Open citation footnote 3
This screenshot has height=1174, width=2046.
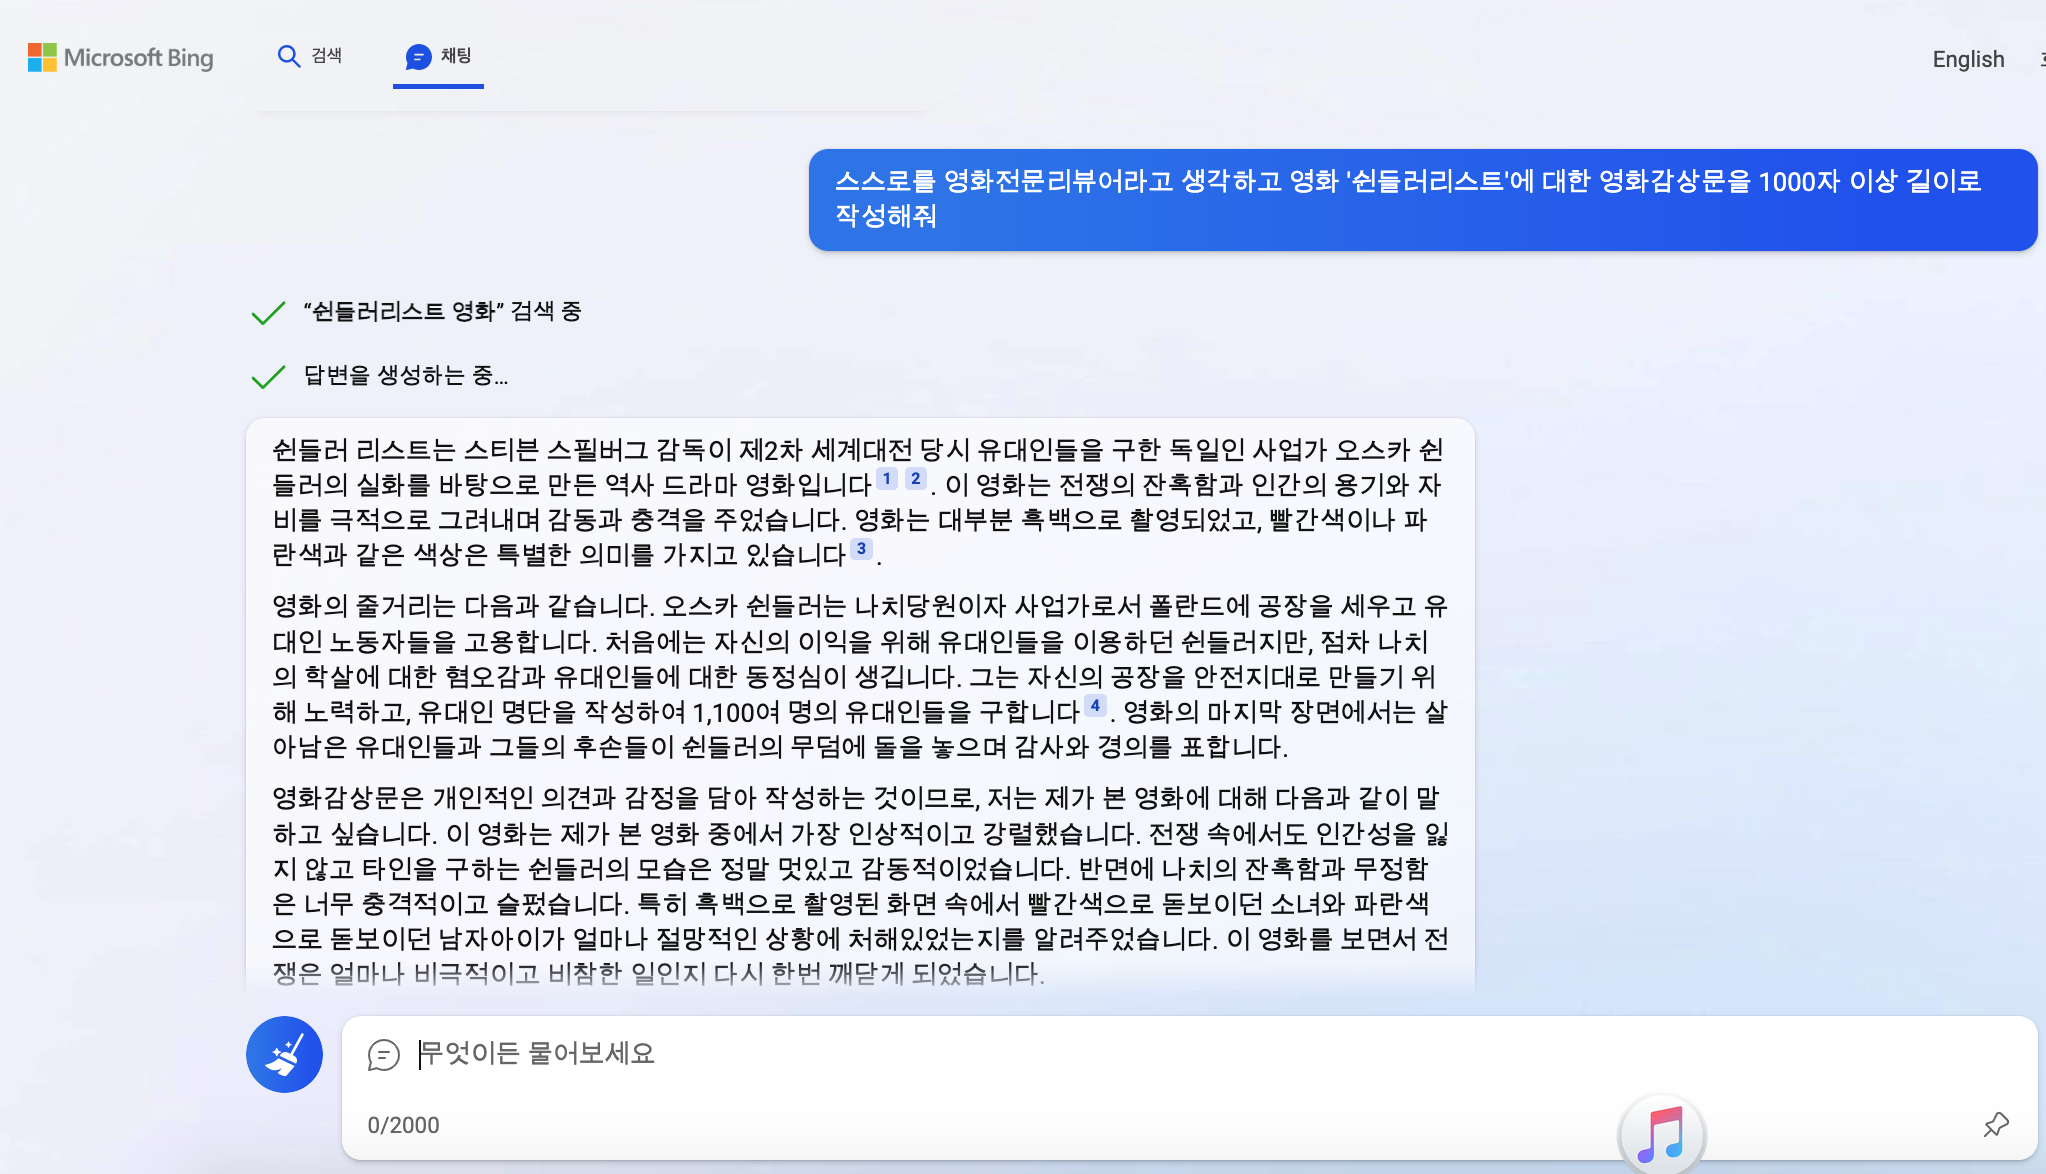[x=861, y=549]
